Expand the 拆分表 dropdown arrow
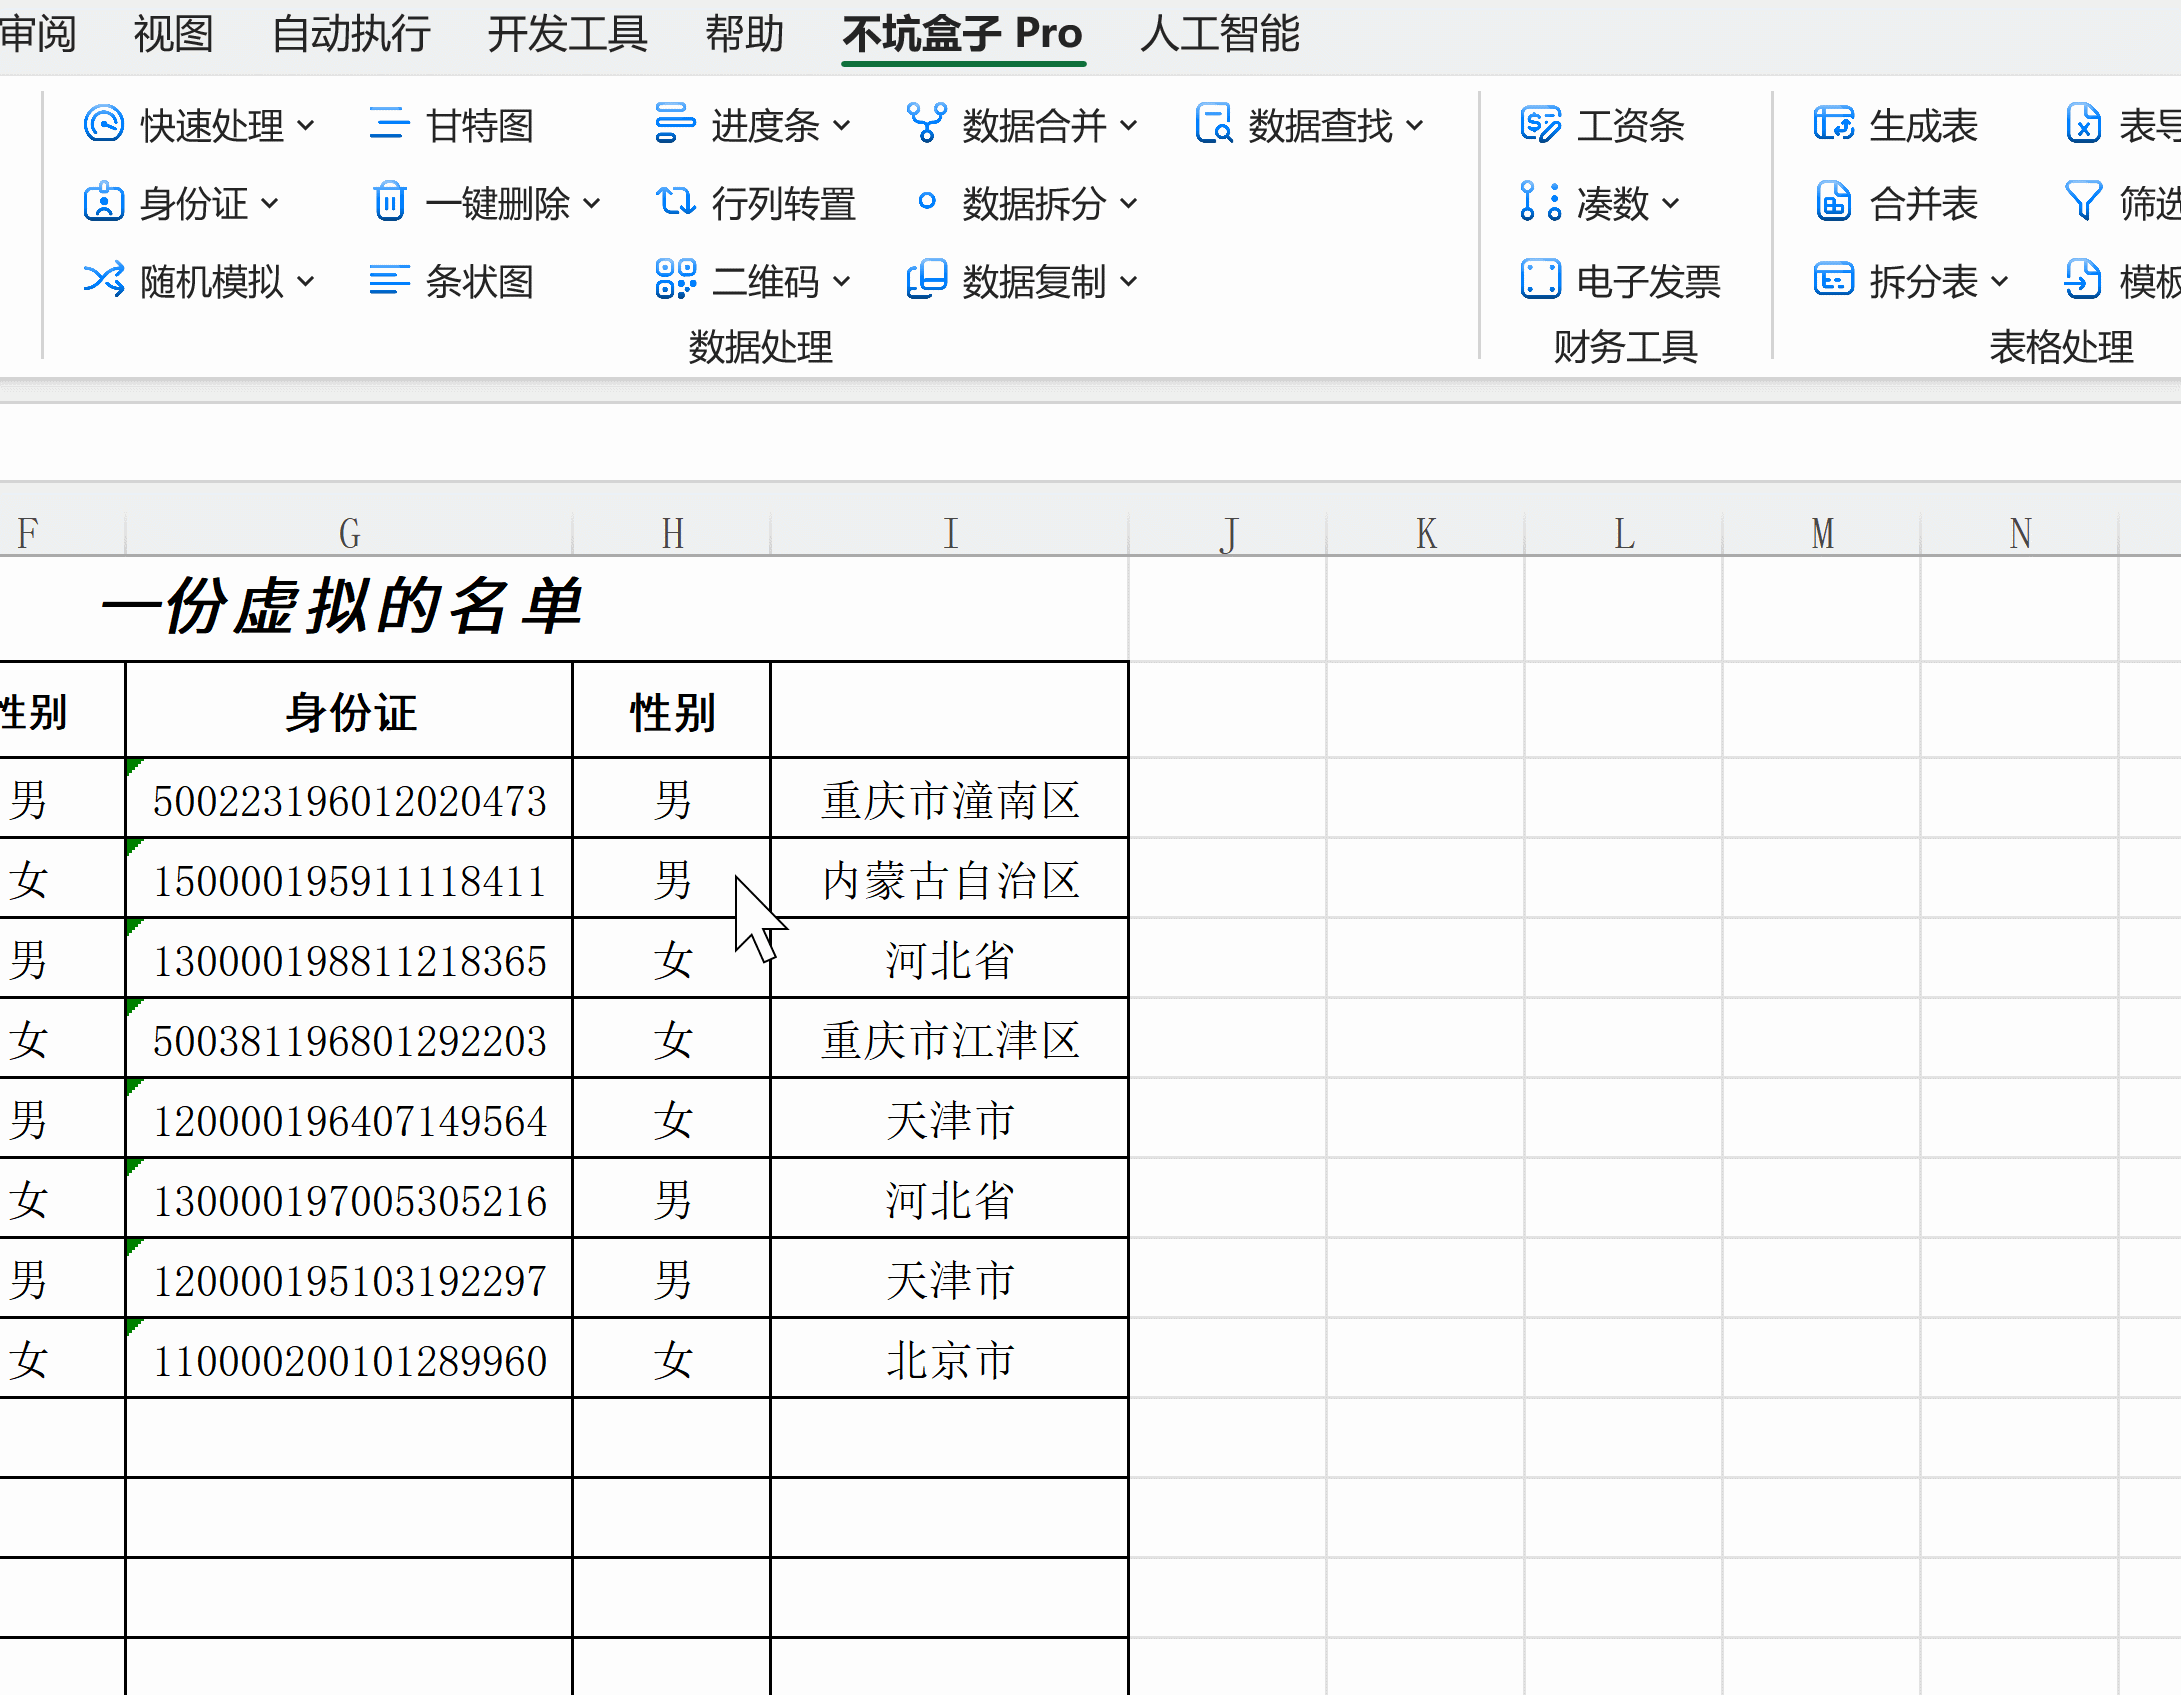The image size is (2181, 1695). pos(2000,283)
